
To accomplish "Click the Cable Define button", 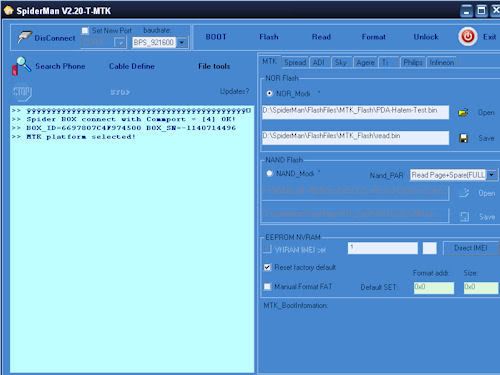I will pyautogui.click(x=132, y=66).
